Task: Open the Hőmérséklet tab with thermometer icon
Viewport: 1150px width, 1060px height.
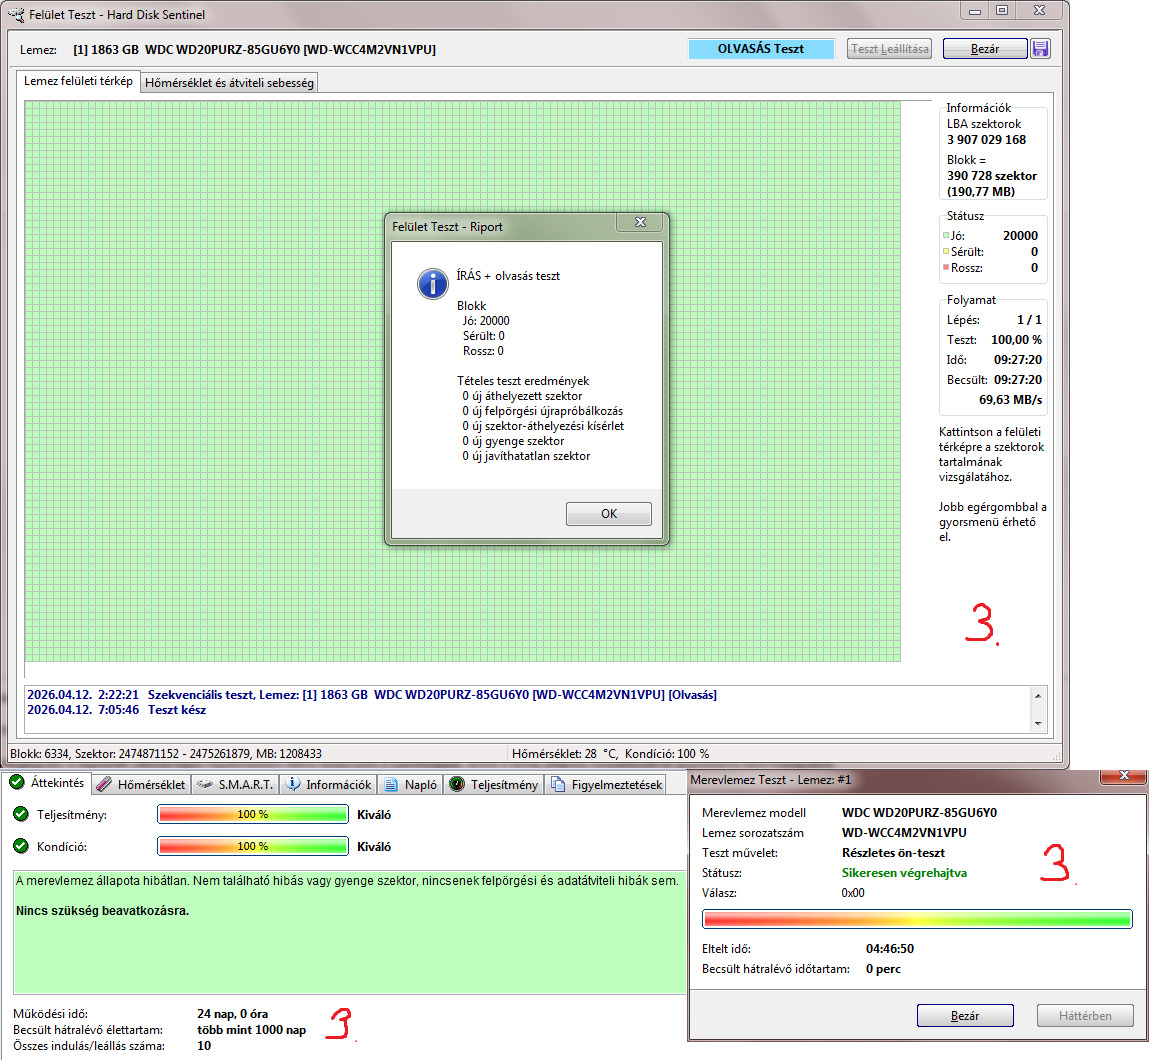Action: coord(142,784)
